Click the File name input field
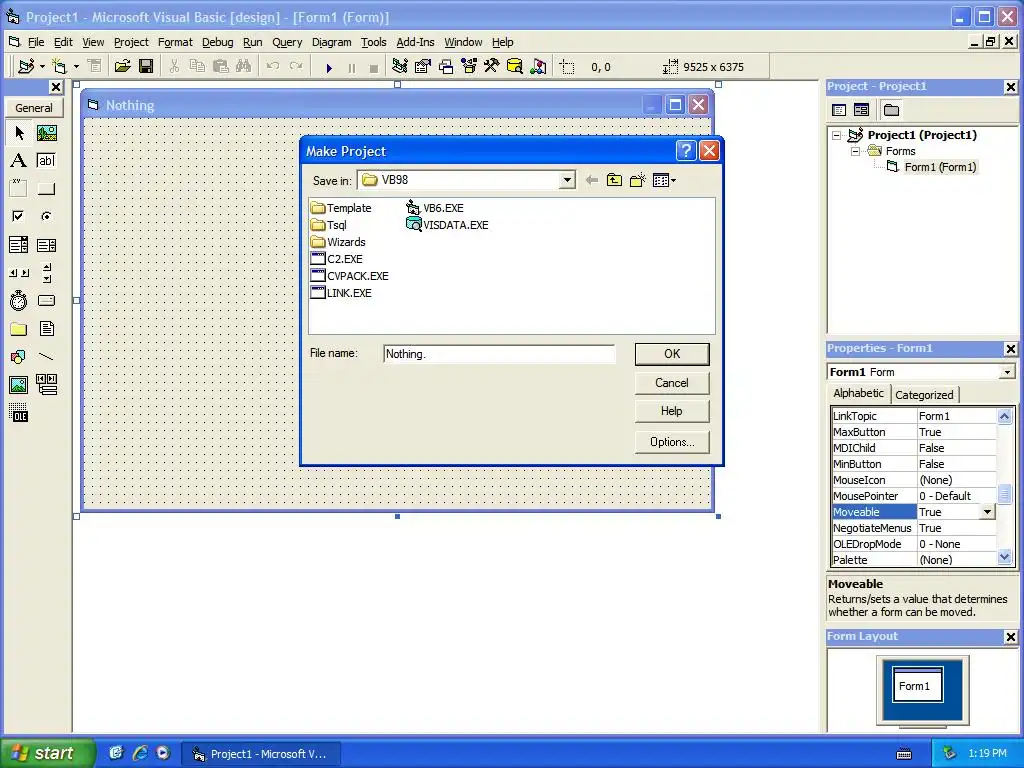 499,354
